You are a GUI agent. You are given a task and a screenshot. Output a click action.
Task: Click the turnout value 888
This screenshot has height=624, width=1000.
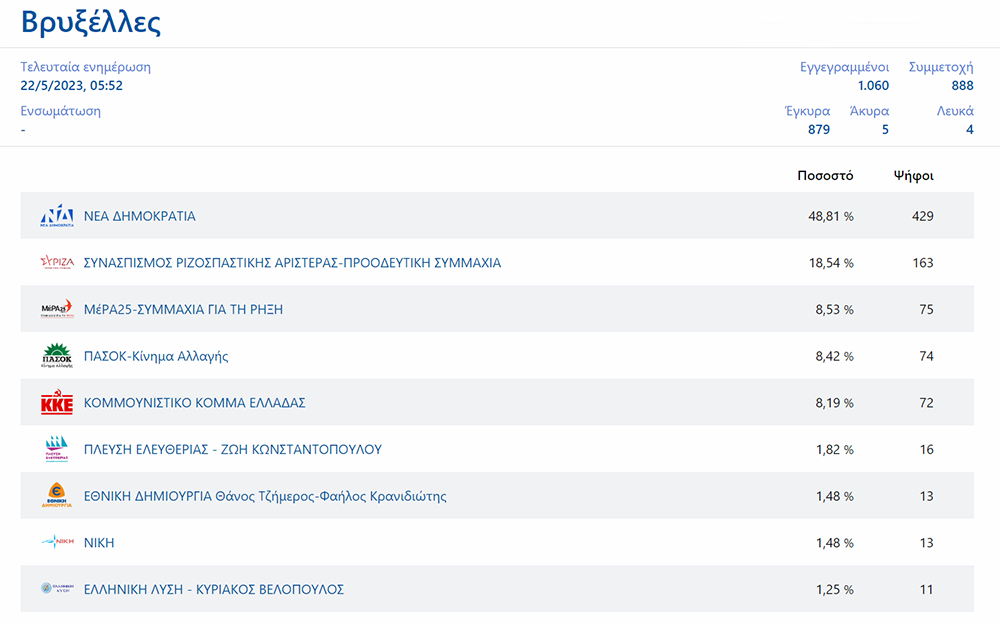point(962,85)
